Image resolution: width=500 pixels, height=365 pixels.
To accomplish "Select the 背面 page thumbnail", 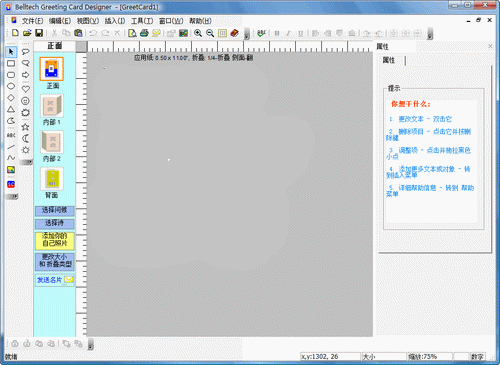I will point(52,183).
